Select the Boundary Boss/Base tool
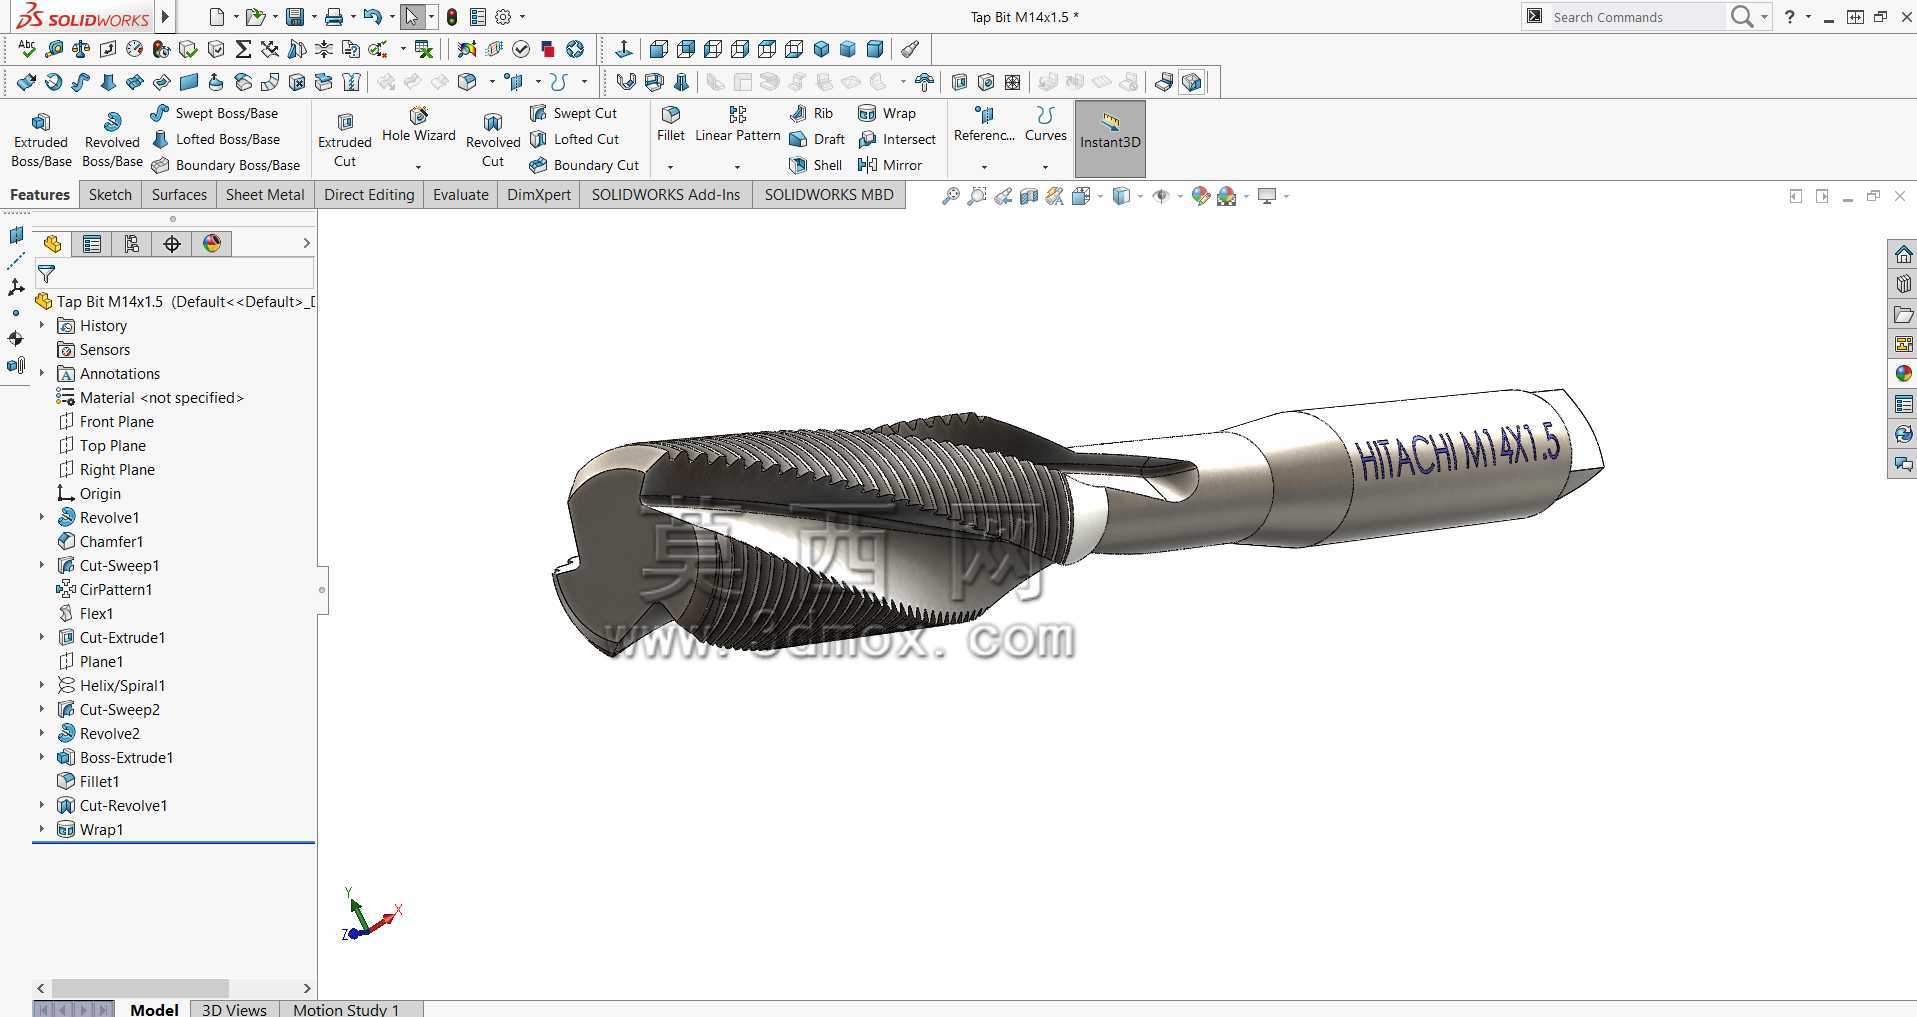1917x1017 pixels. coord(225,165)
